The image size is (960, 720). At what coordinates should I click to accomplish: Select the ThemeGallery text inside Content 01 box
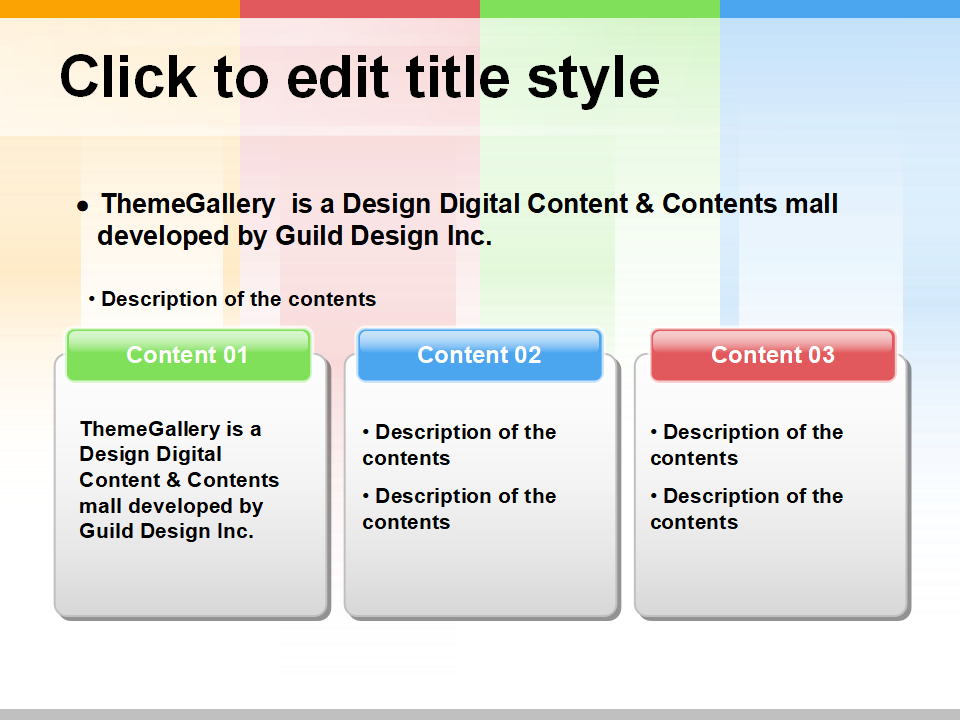[x=179, y=480]
